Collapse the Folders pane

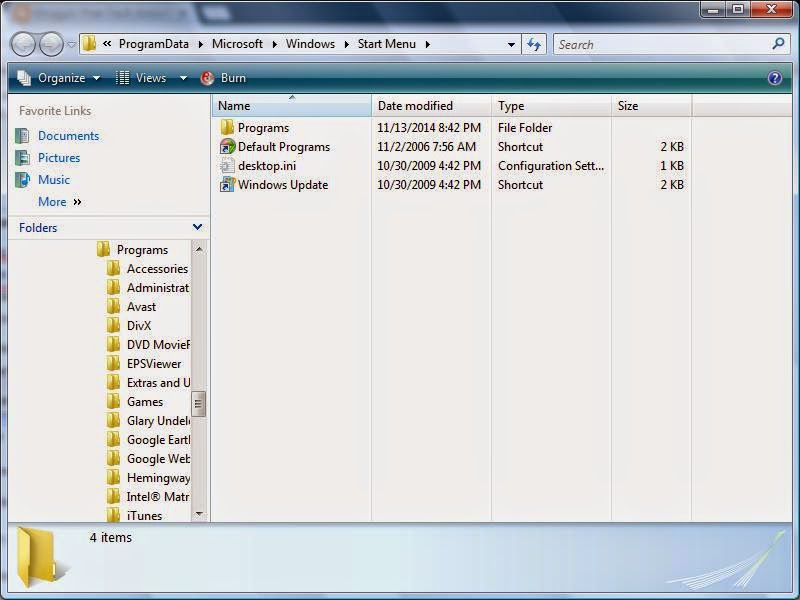(x=197, y=228)
